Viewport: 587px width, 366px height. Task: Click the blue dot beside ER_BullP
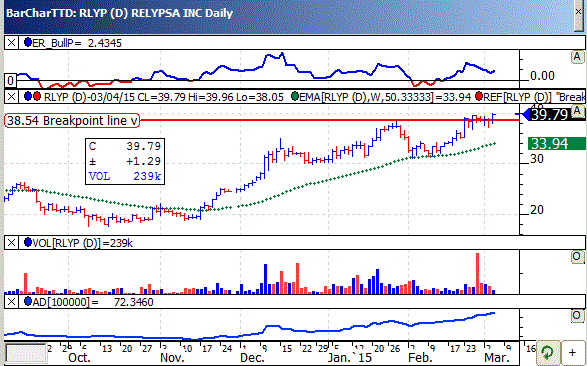[x=28, y=42]
